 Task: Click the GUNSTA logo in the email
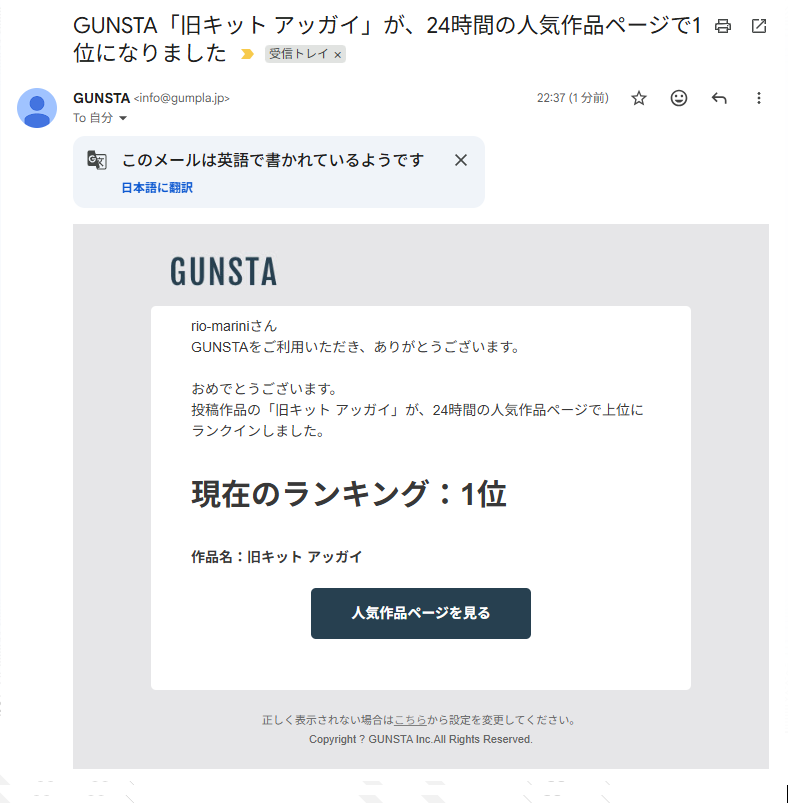[223, 271]
